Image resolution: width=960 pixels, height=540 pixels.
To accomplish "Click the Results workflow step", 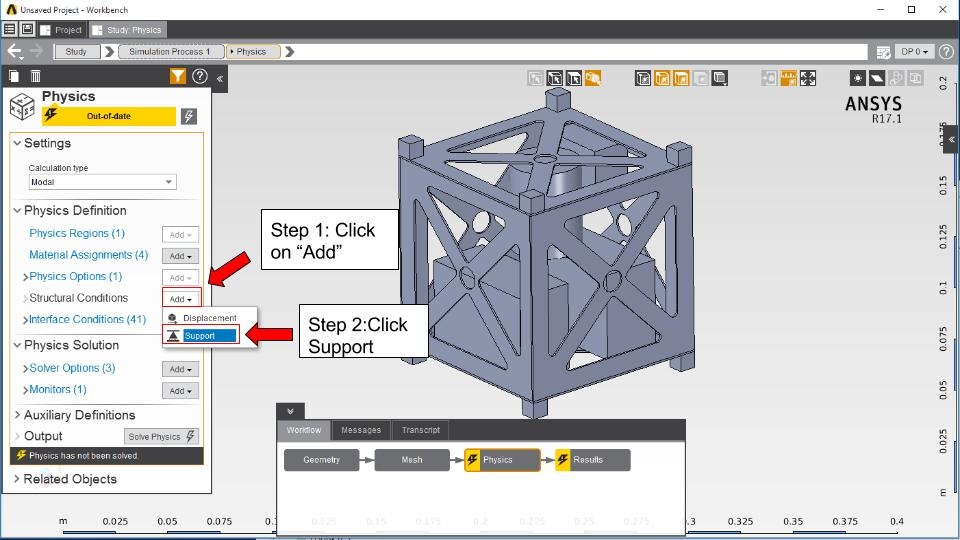I will coord(593,460).
